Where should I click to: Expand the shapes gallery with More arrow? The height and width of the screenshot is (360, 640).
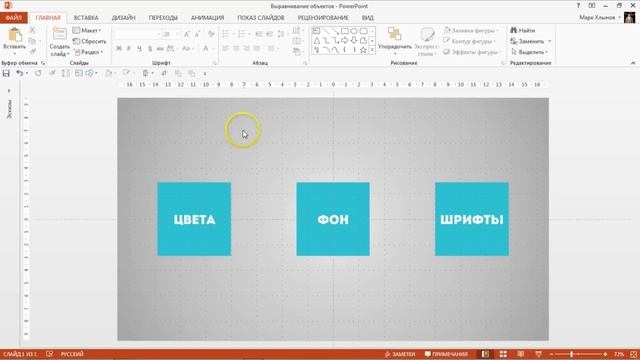pos(372,50)
